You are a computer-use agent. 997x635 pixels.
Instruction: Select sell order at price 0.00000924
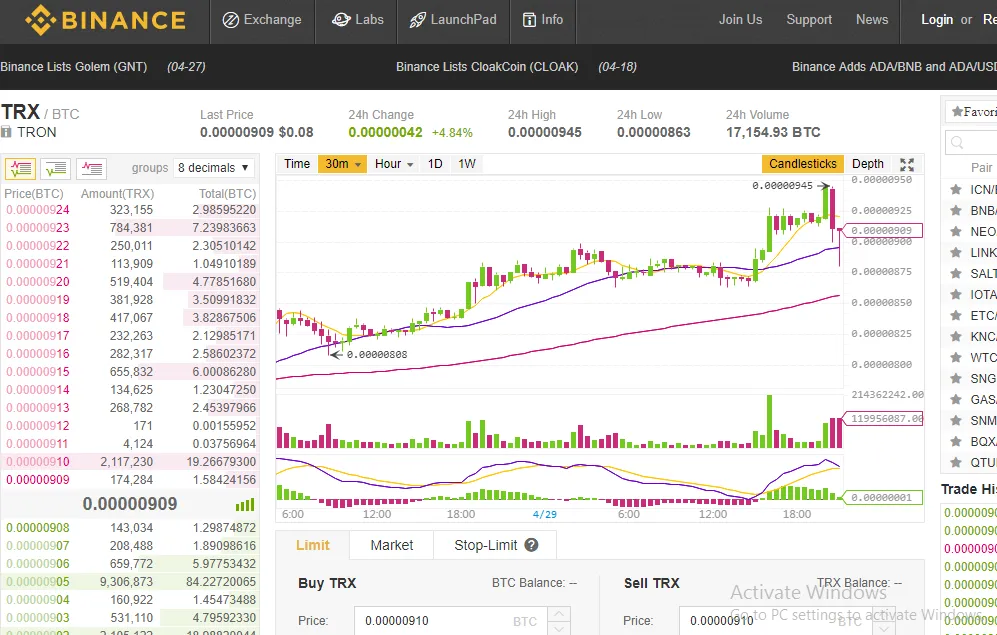pyautogui.click(x=130, y=210)
